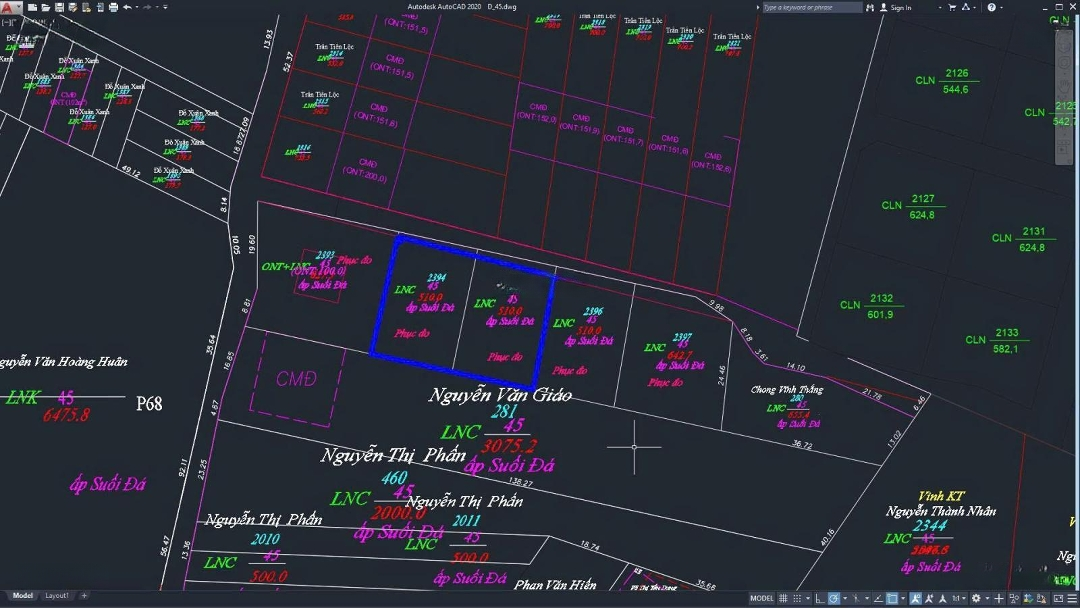Click the MODEL space button in status bar
The image size is (1080, 608).
(x=762, y=598)
